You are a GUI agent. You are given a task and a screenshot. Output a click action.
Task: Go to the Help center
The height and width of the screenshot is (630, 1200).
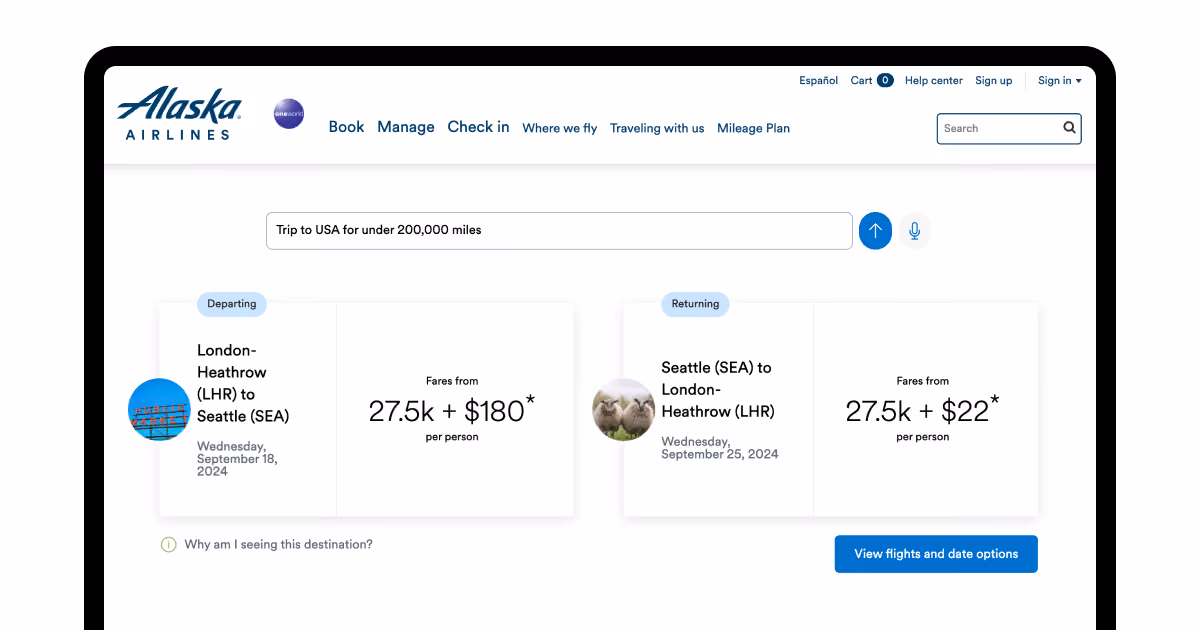pyautogui.click(x=934, y=81)
